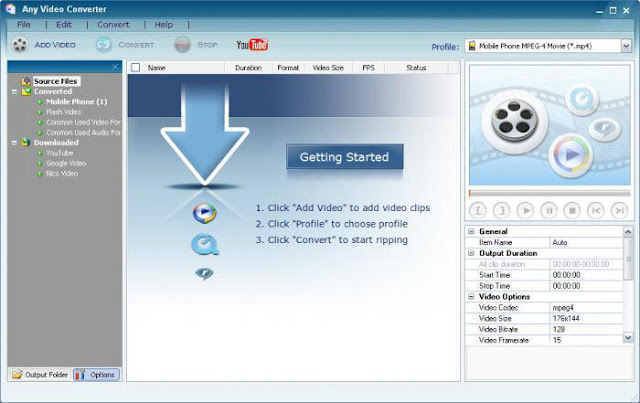Click the Duration column header
This screenshot has height=403, width=640.
tap(248, 68)
